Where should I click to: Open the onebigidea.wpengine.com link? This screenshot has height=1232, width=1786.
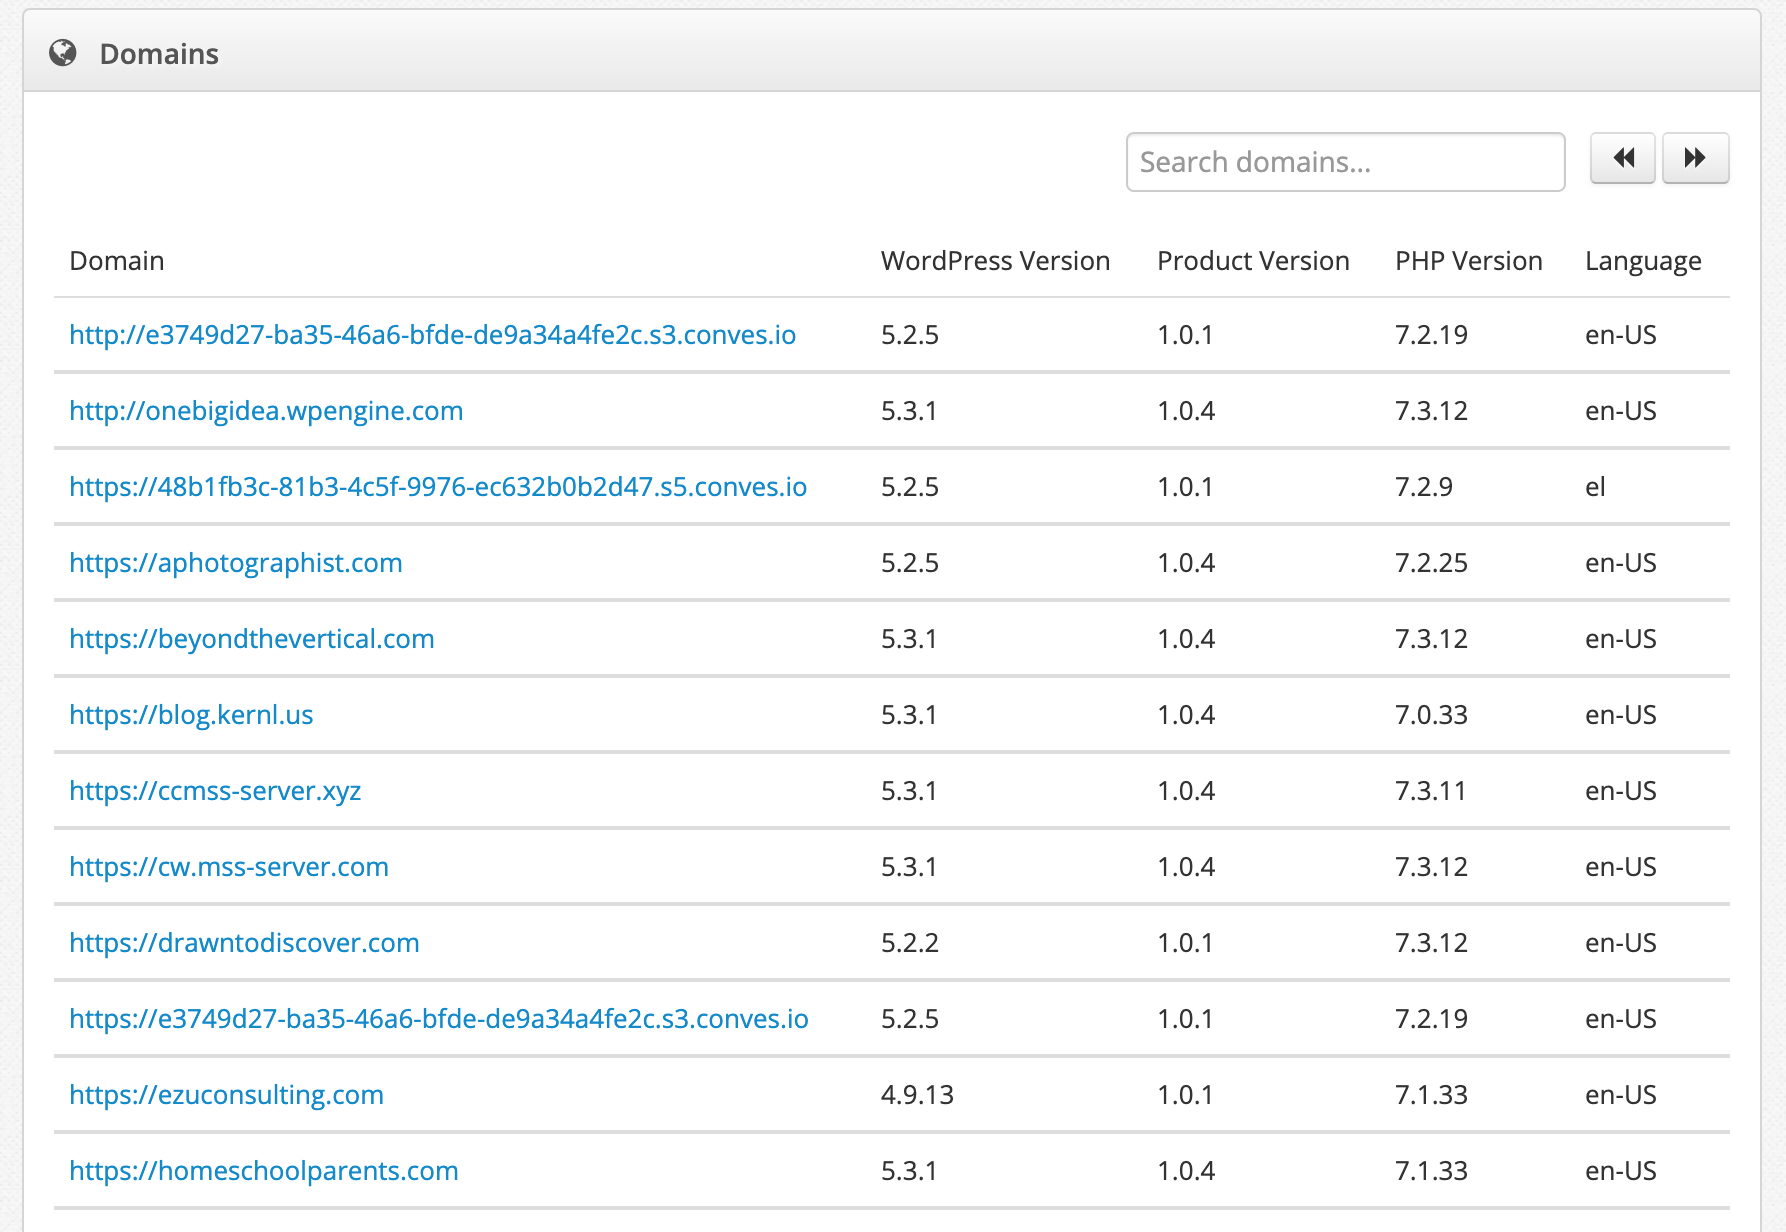pos(266,411)
